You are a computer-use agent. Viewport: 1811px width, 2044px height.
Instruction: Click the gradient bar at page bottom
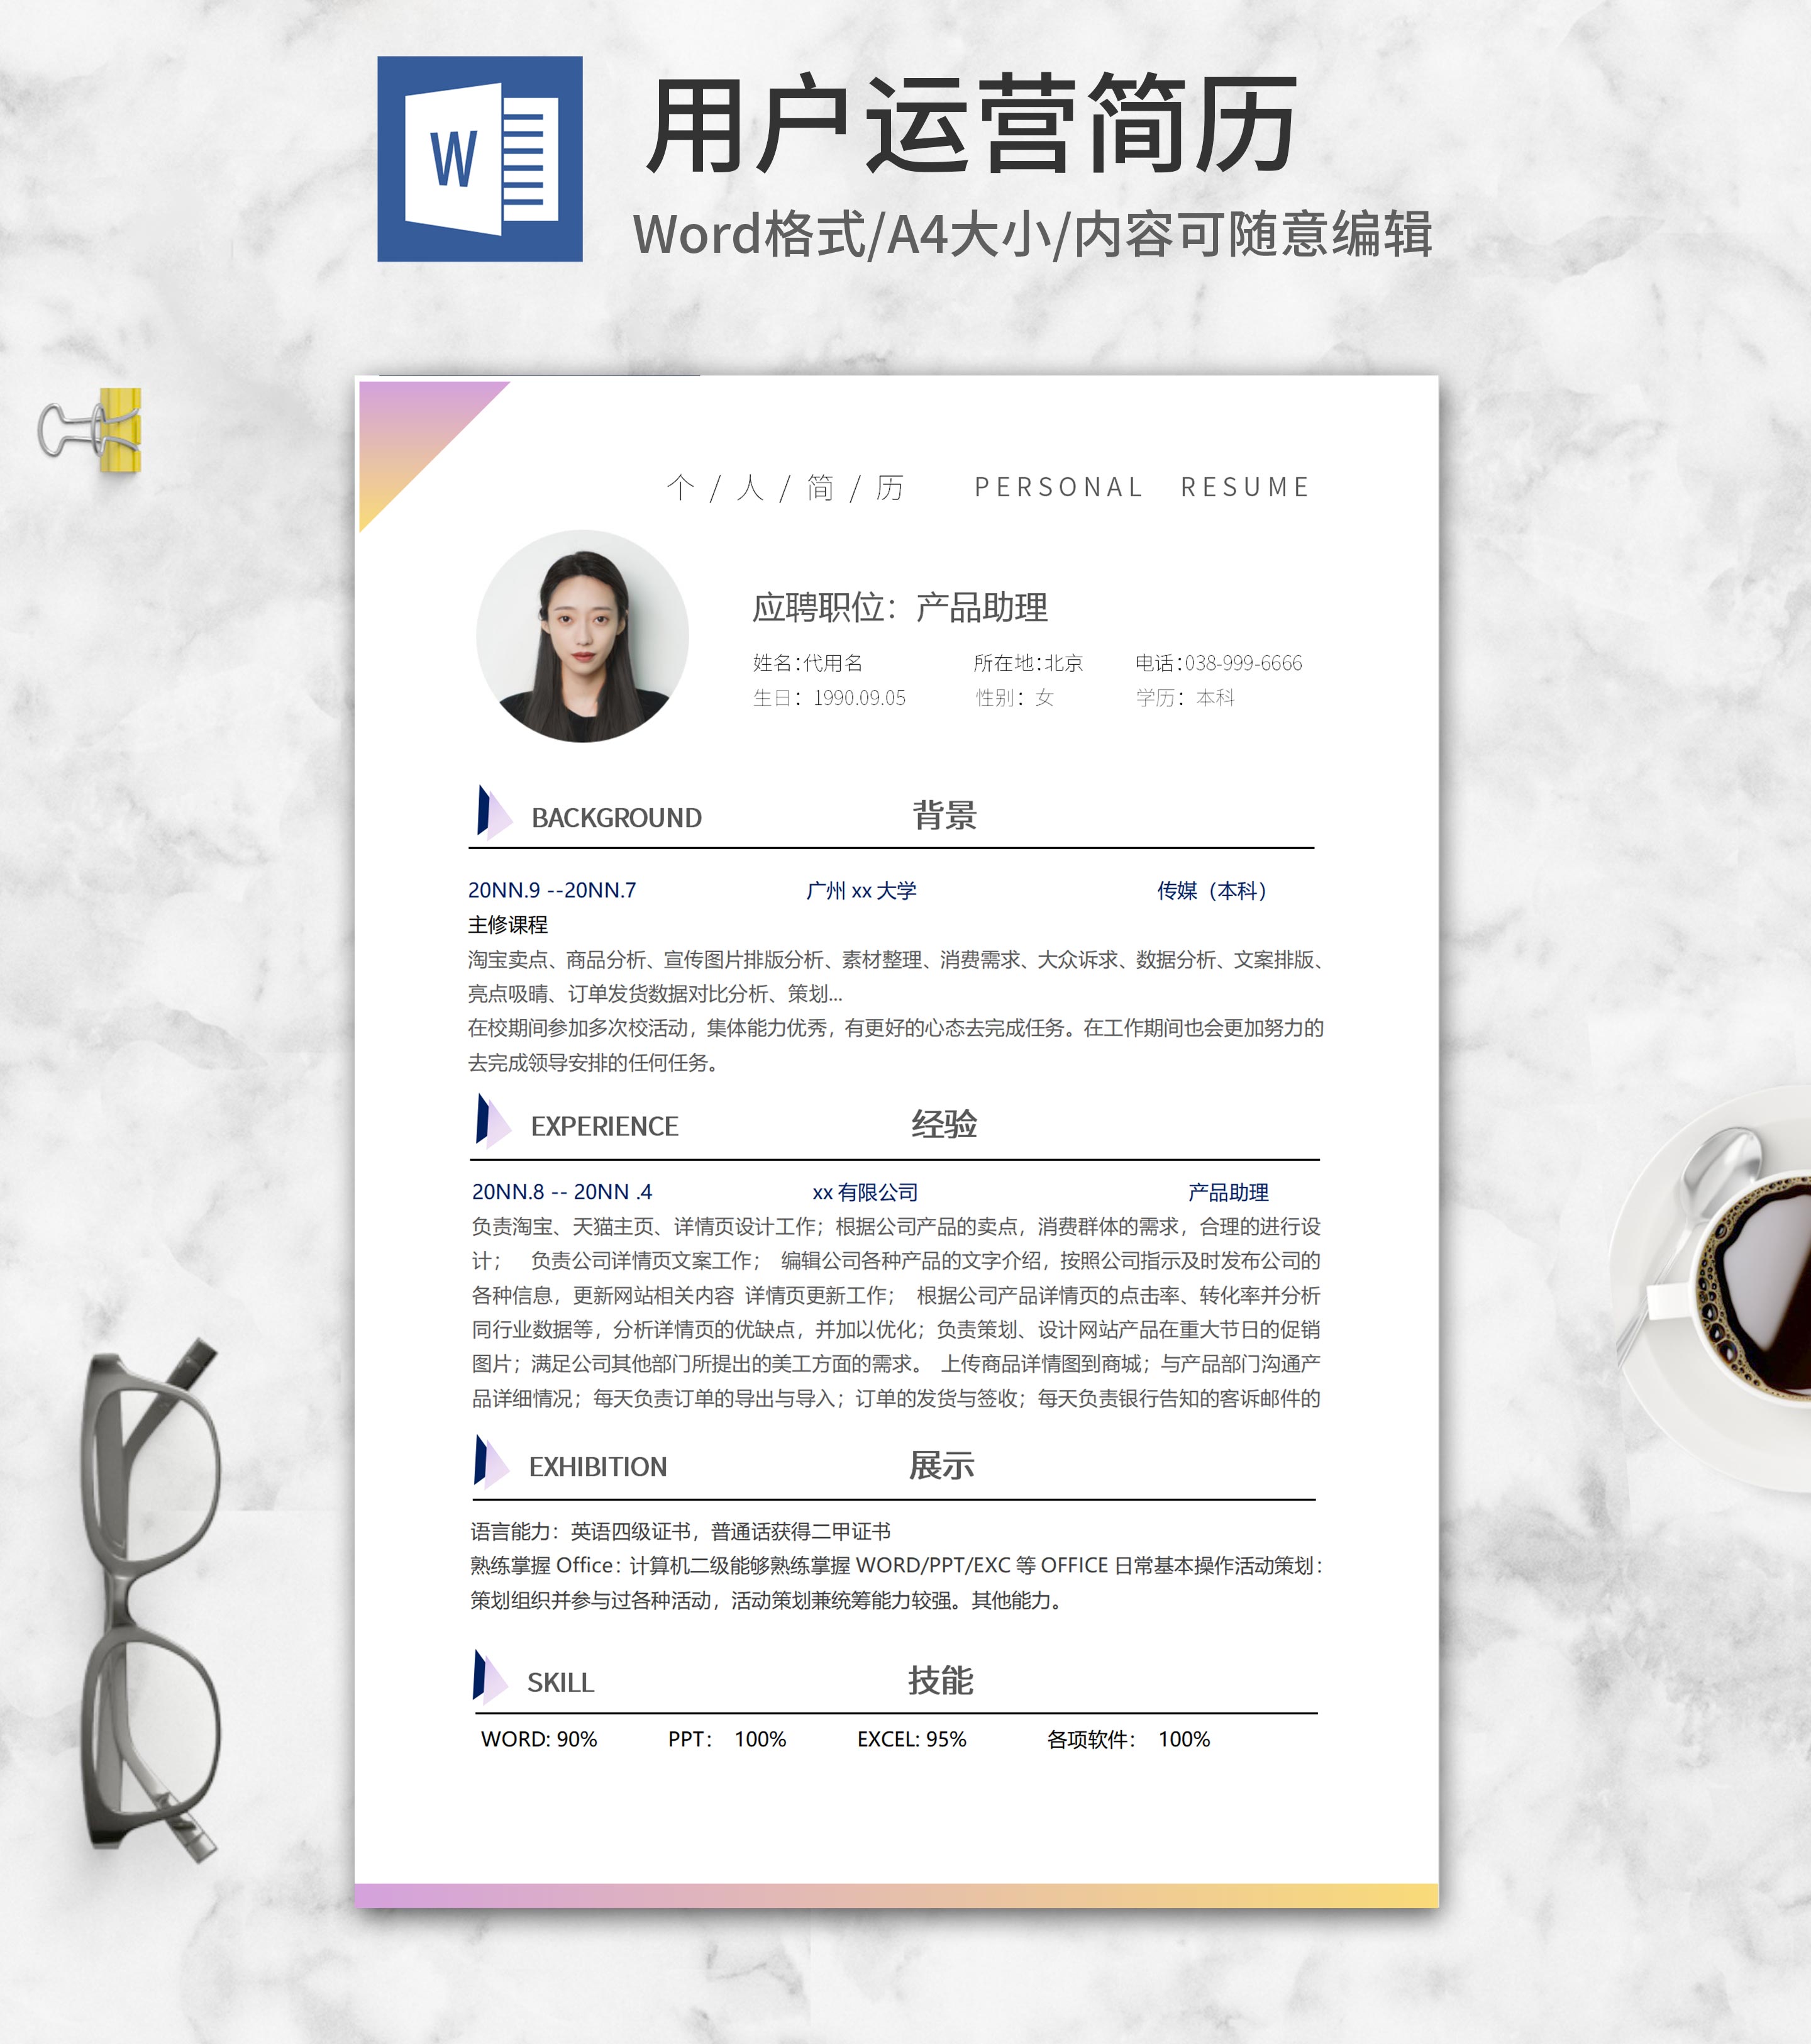point(896,1895)
